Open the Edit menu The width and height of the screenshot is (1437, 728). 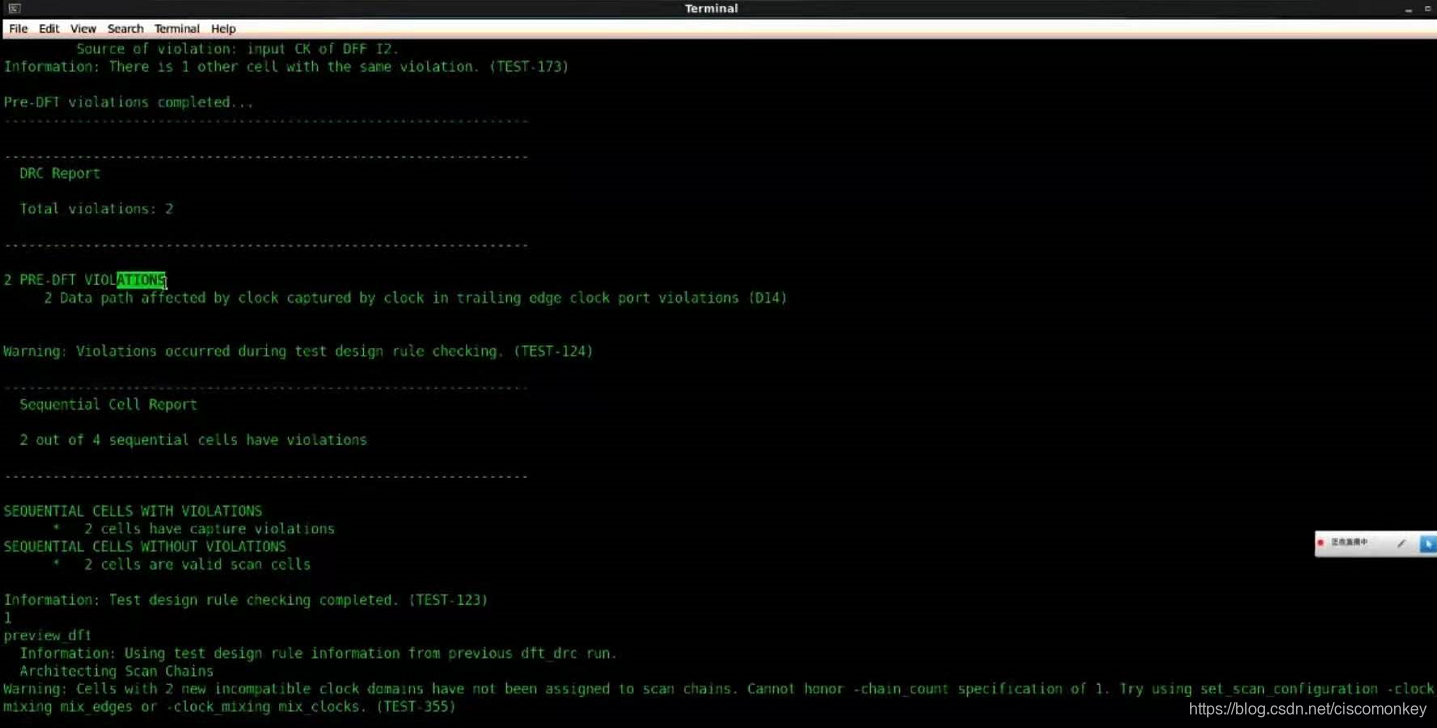[x=49, y=29]
